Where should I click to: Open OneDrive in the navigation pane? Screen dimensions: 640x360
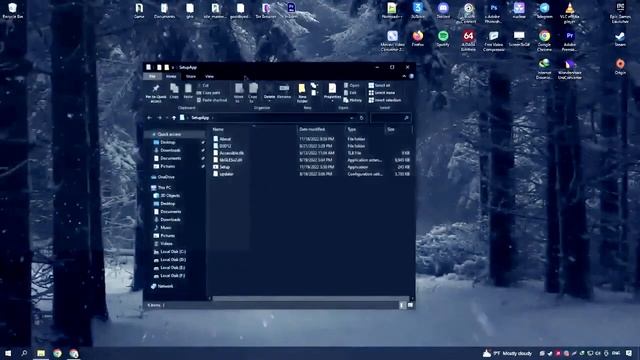pyautogui.click(x=163, y=177)
